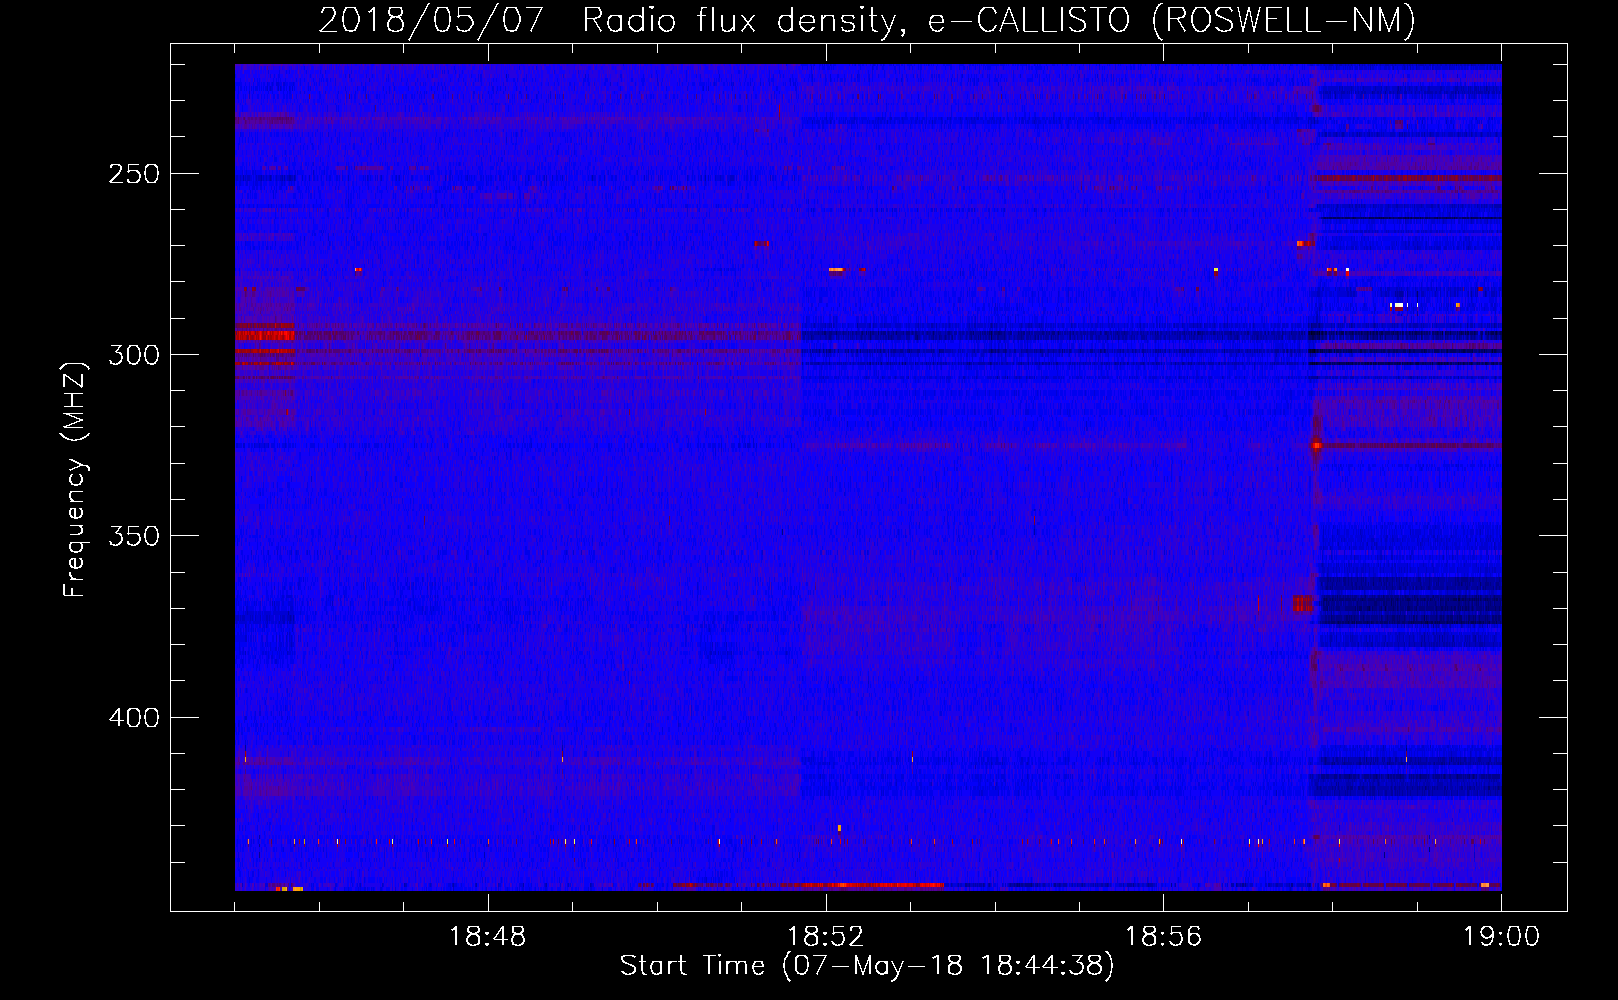Click the plot title "2018/05/07 Radio flux density, e-CALLISTO (ROSWELL-NM)"
Screen dimensions: 1618x1000
tap(867, 20)
